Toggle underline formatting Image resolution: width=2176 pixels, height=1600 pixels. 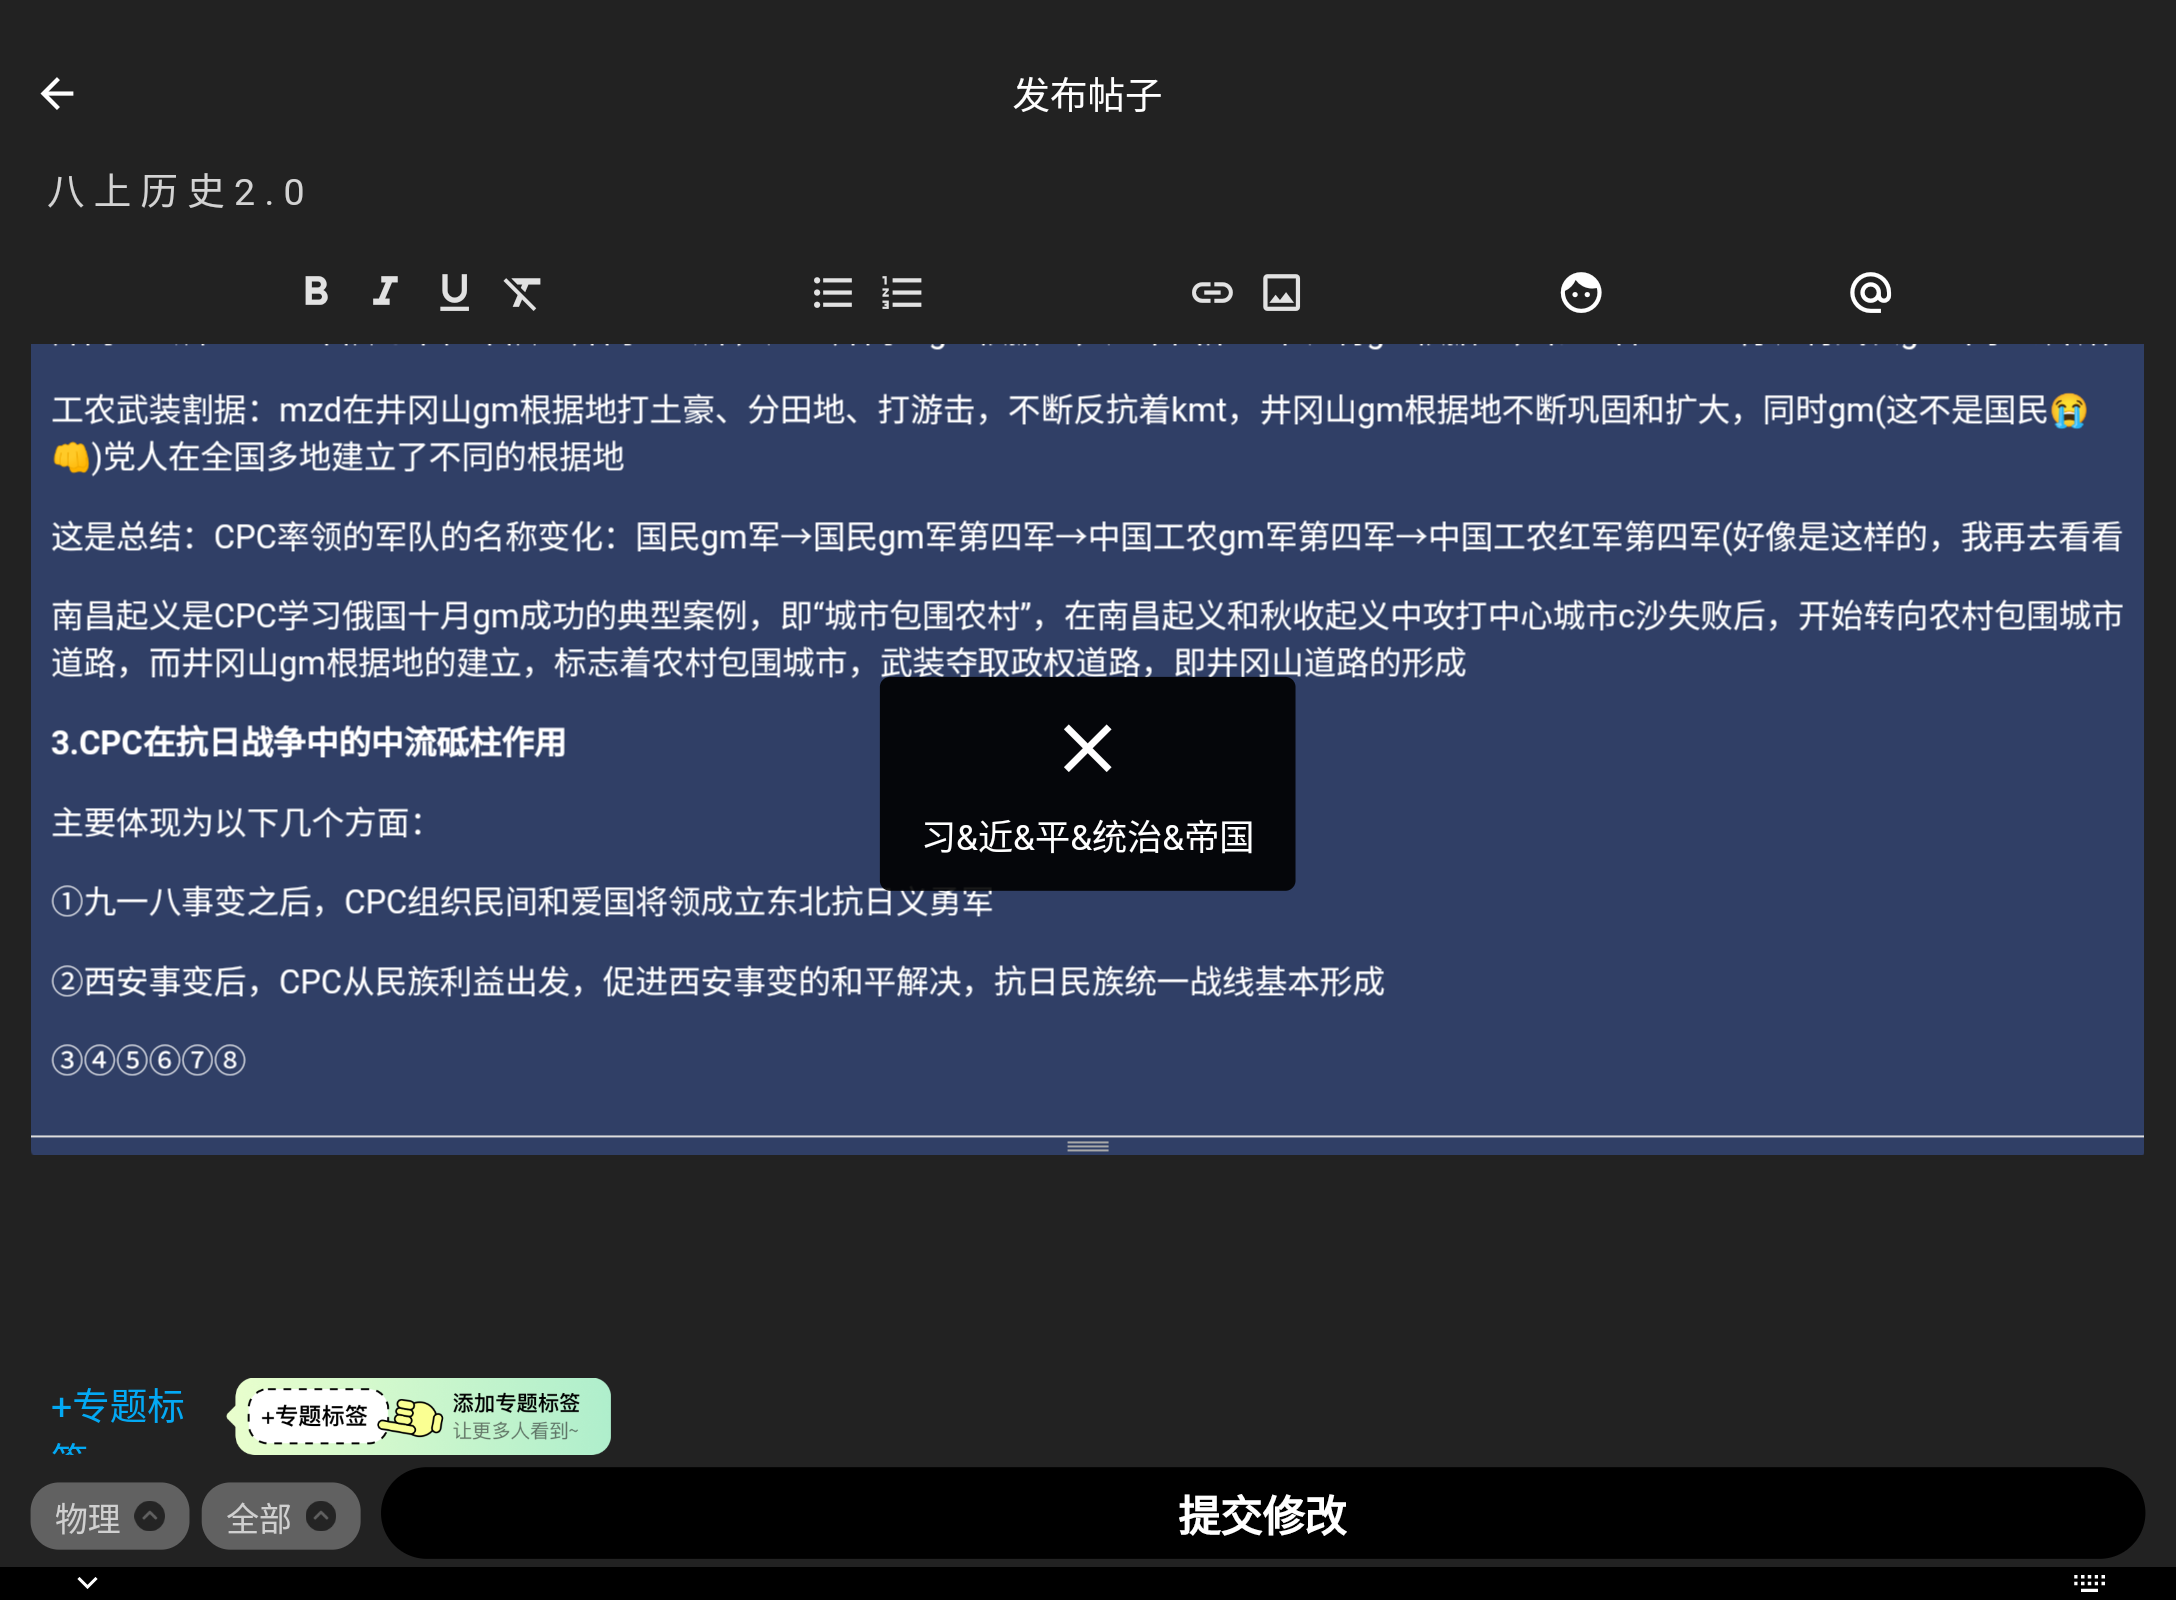(455, 292)
